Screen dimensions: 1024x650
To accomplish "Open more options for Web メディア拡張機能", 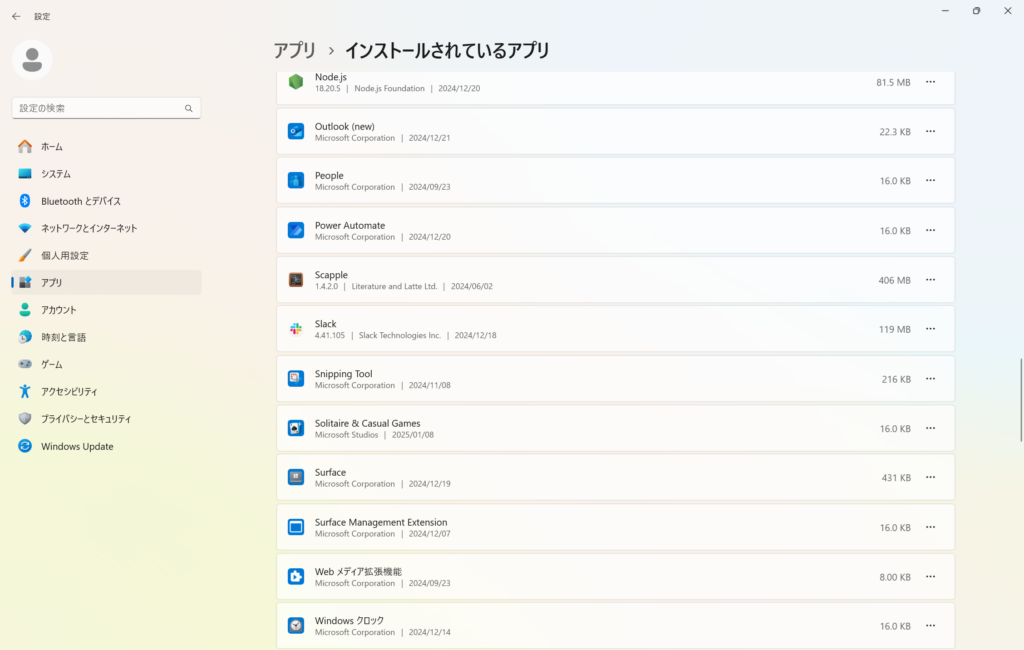I will click(x=931, y=576).
